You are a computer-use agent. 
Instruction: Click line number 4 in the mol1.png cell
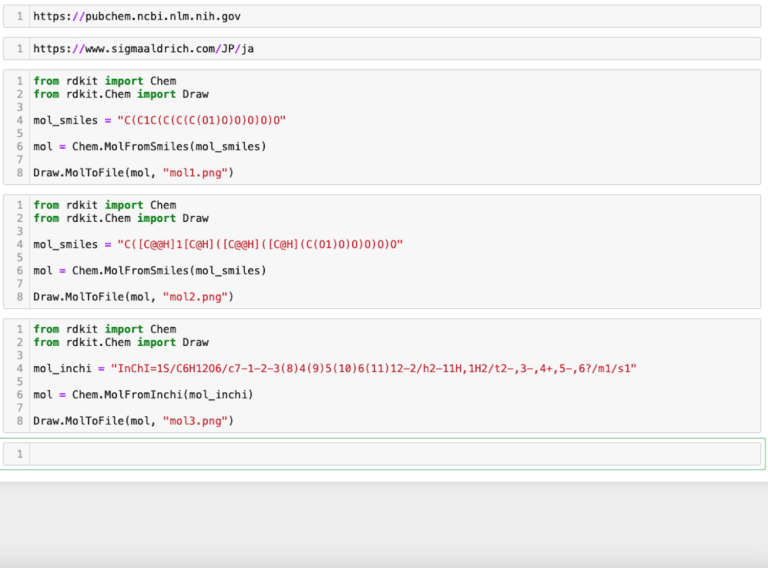pyautogui.click(x=19, y=120)
